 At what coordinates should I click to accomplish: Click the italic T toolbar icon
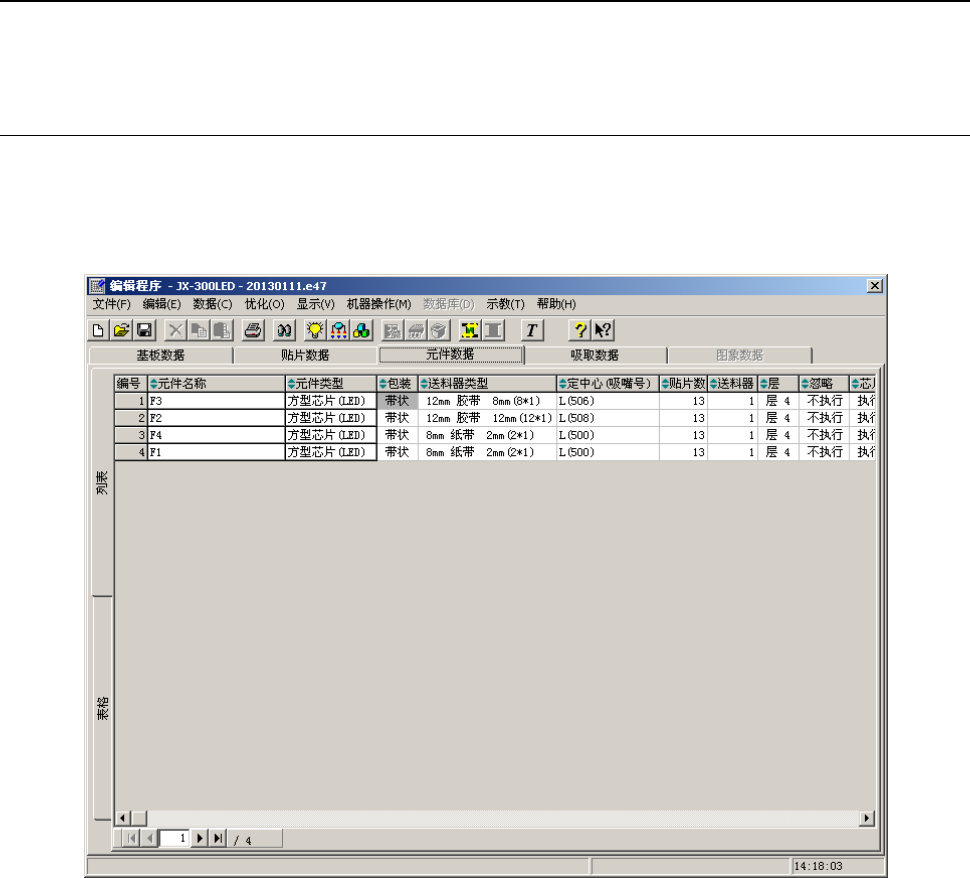tap(532, 330)
